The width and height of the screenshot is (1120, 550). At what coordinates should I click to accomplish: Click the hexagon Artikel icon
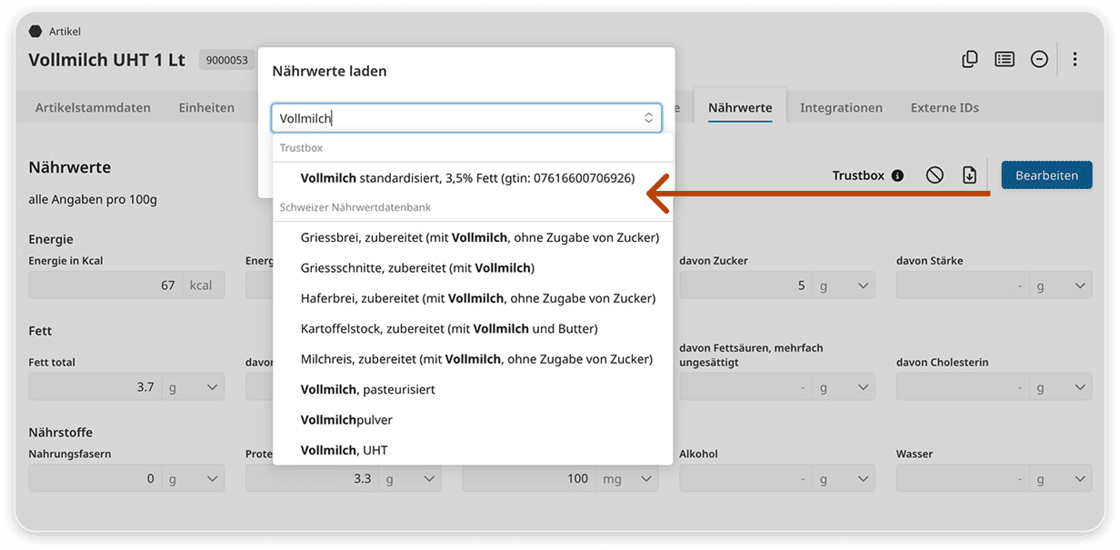tap(36, 31)
